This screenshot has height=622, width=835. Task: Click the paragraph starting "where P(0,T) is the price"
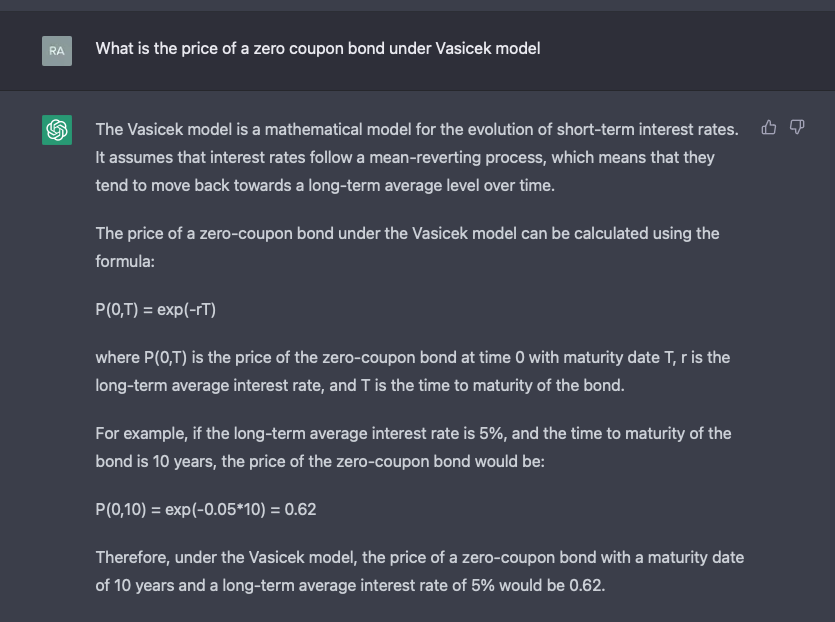(412, 371)
